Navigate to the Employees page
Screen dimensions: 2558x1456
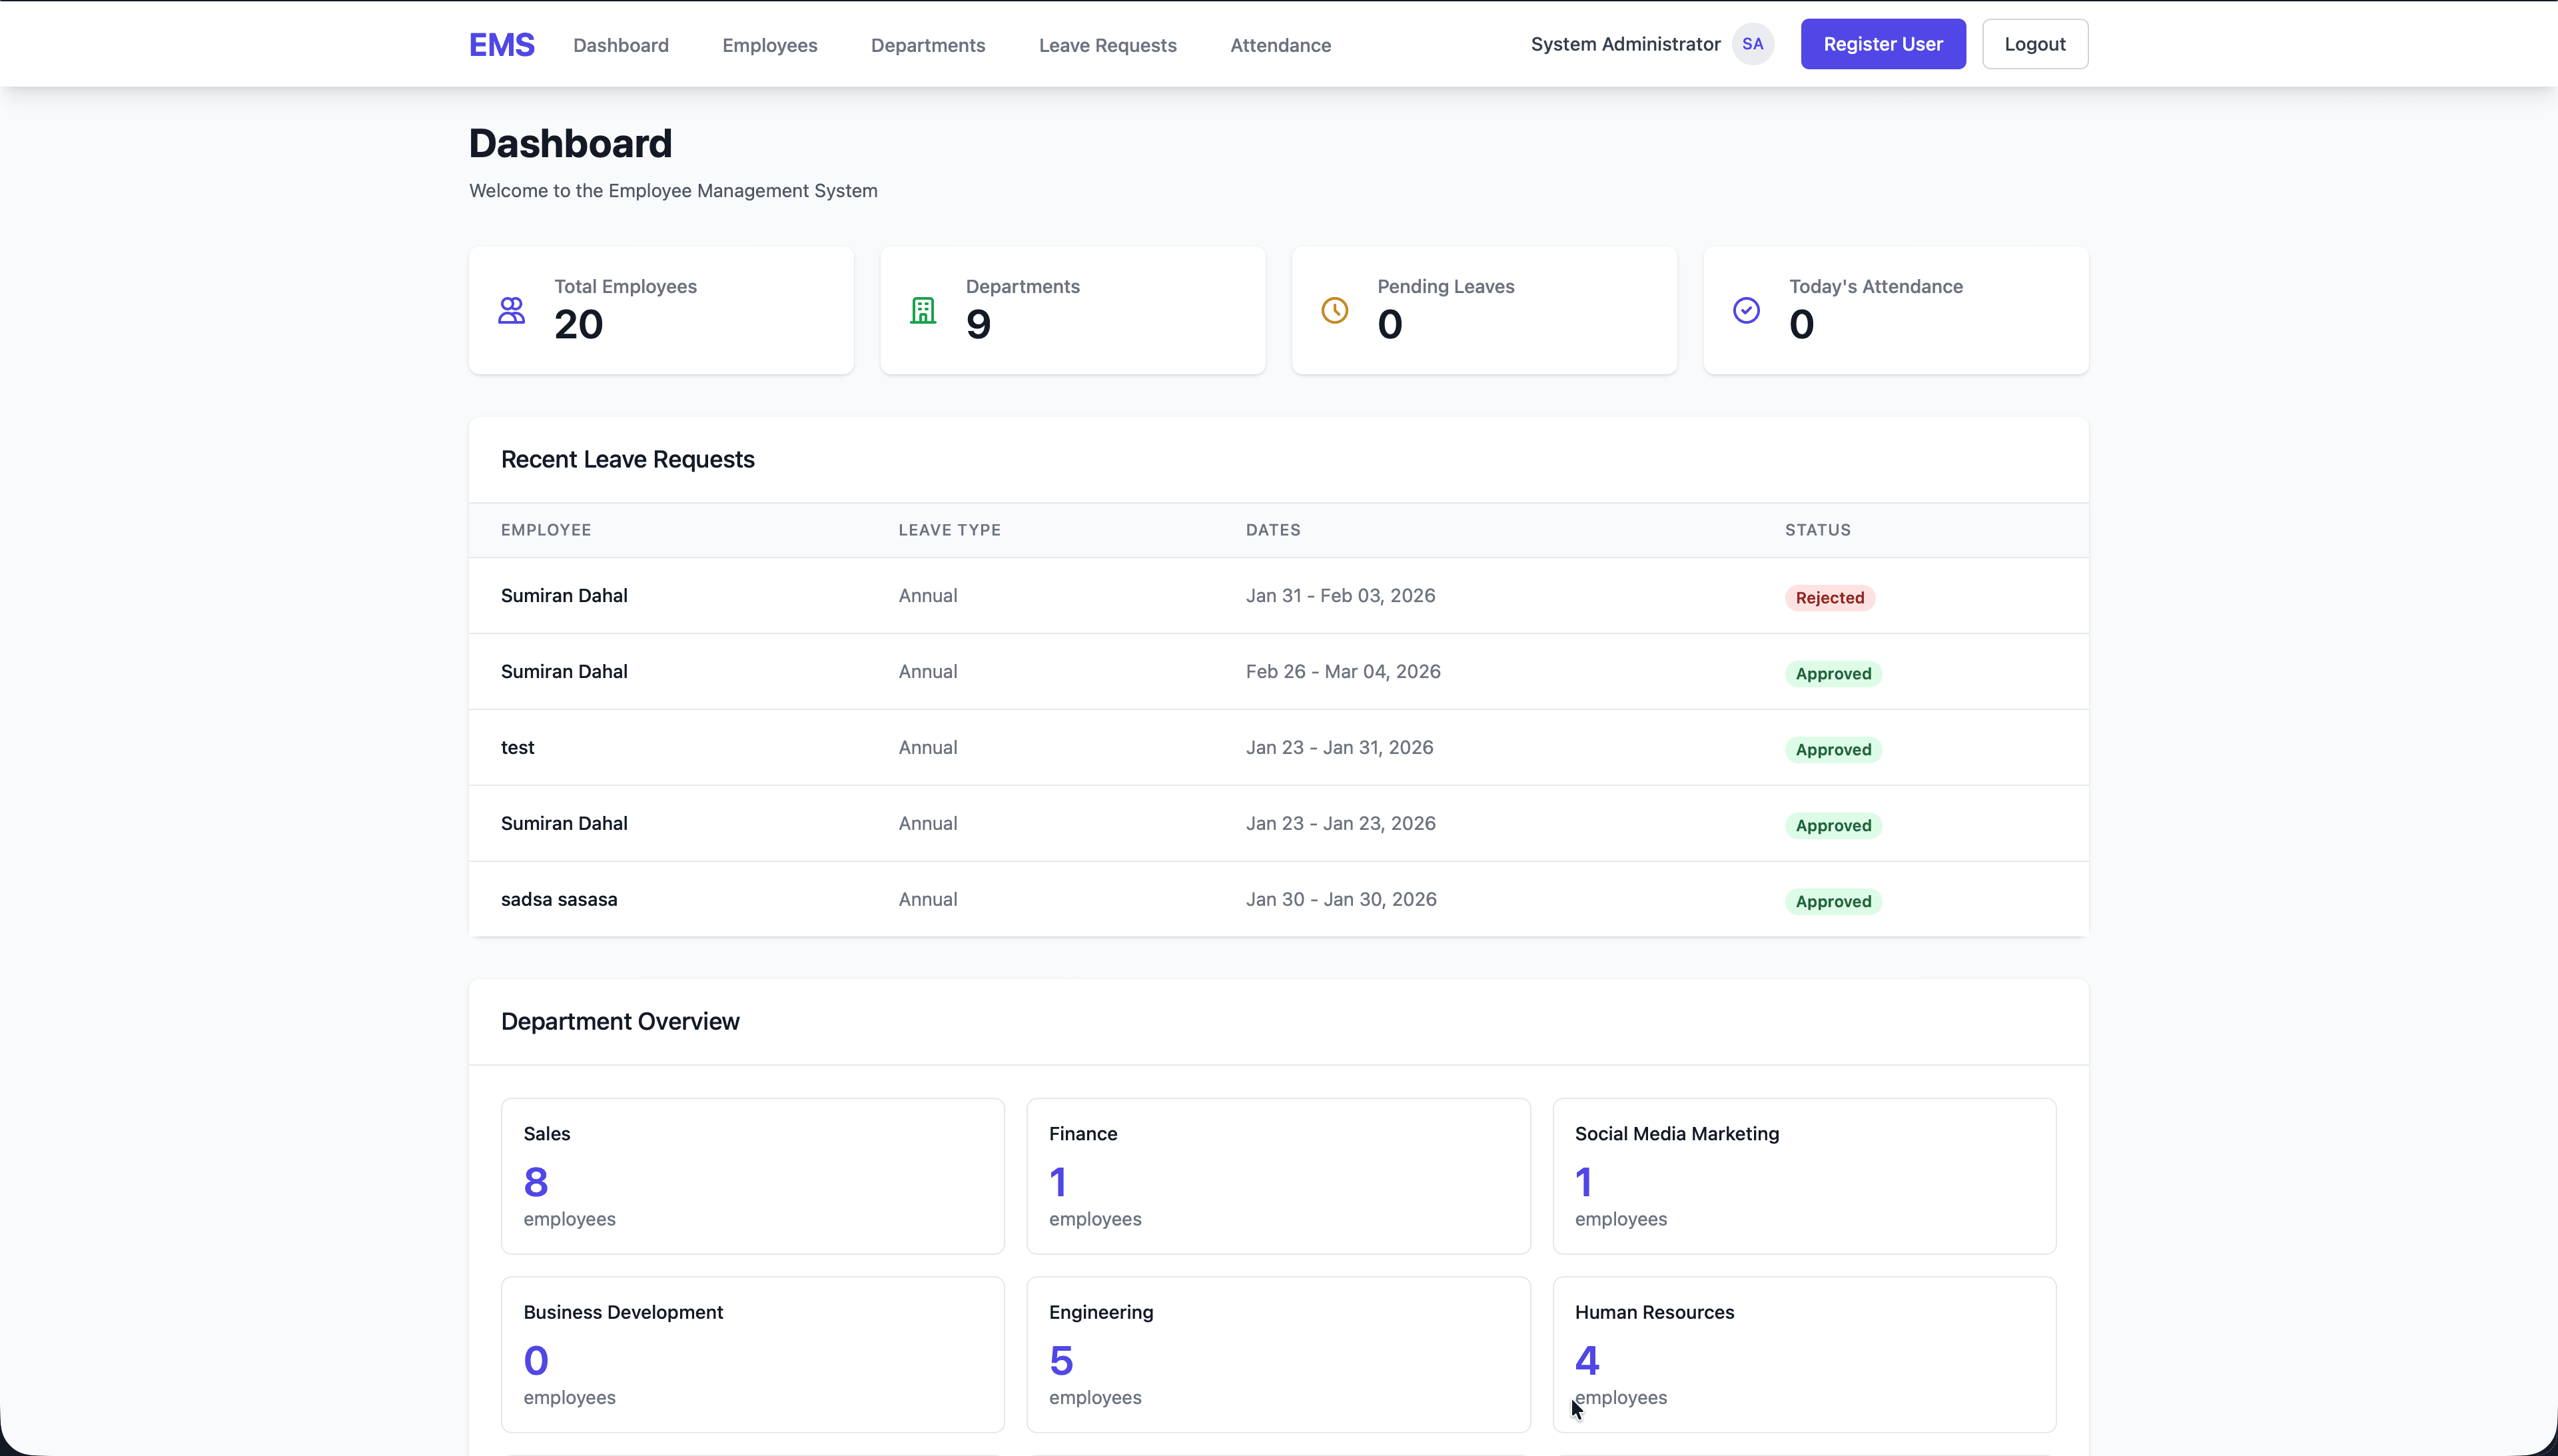tap(769, 45)
